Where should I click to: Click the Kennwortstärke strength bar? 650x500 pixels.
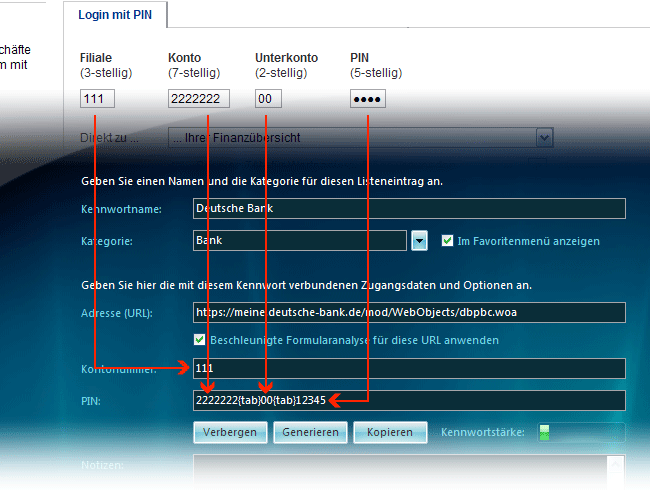pyautogui.click(x=580, y=433)
